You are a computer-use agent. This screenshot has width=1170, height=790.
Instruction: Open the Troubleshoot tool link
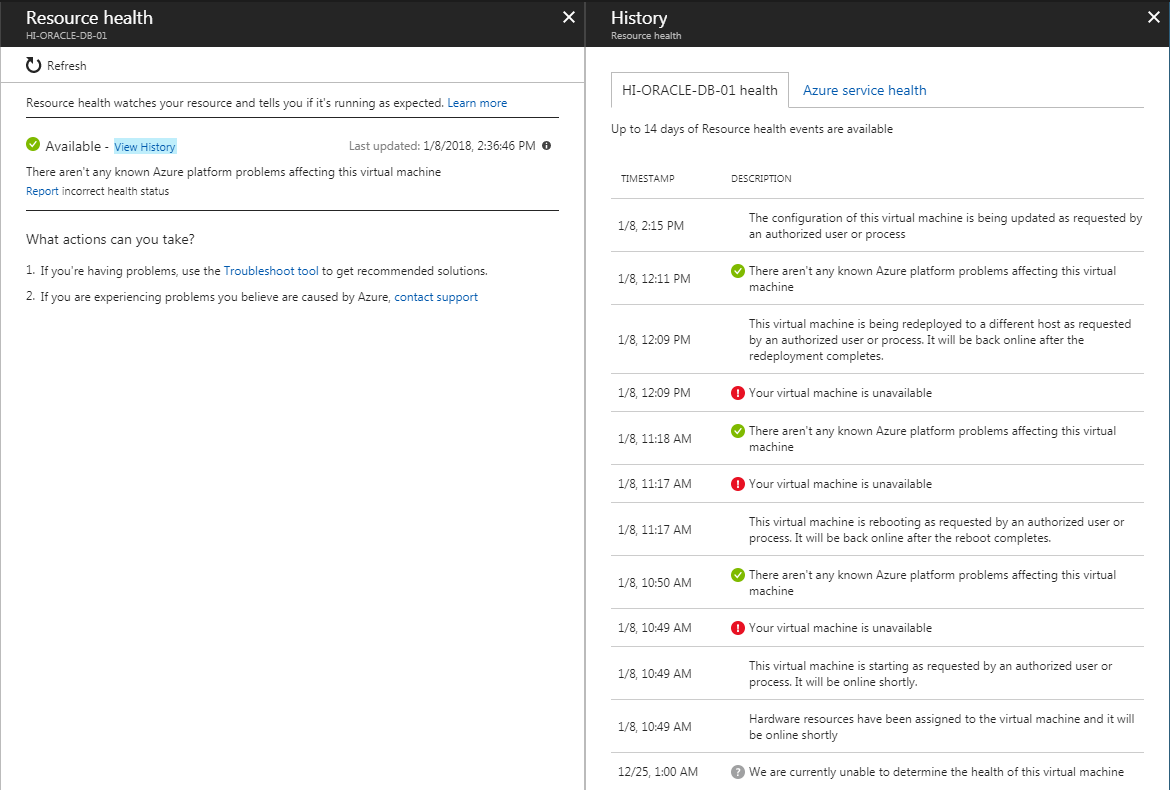click(x=270, y=270)
